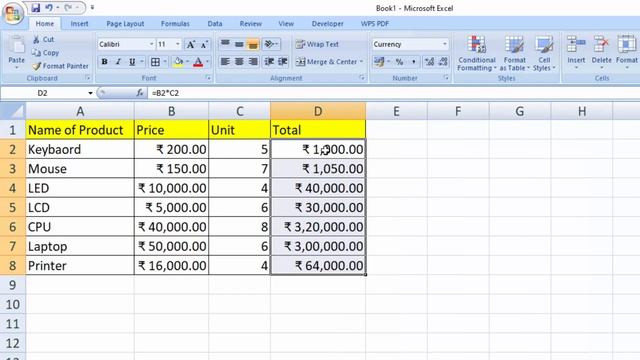Open Conditional Formatting menu
The image size is (640, 360).
pos(476,53)
